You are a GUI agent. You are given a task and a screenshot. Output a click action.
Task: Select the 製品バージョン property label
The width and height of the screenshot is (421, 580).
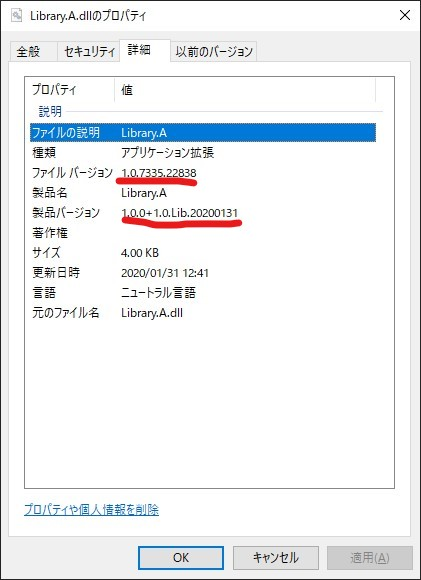pyautogui.click(x=66, y=213)
